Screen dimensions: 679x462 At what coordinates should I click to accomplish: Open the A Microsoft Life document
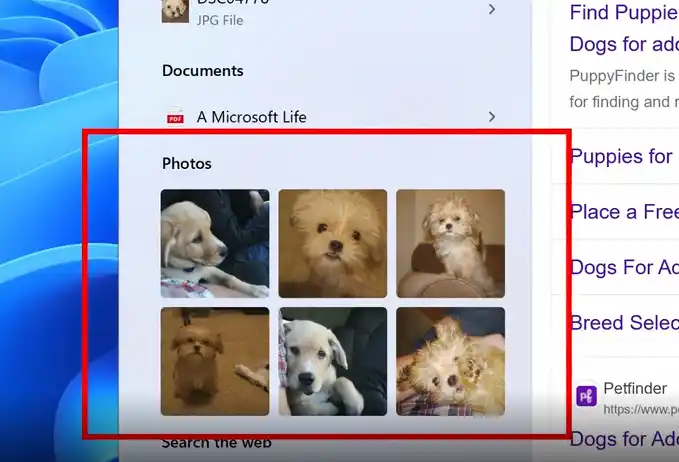[251, 117]
